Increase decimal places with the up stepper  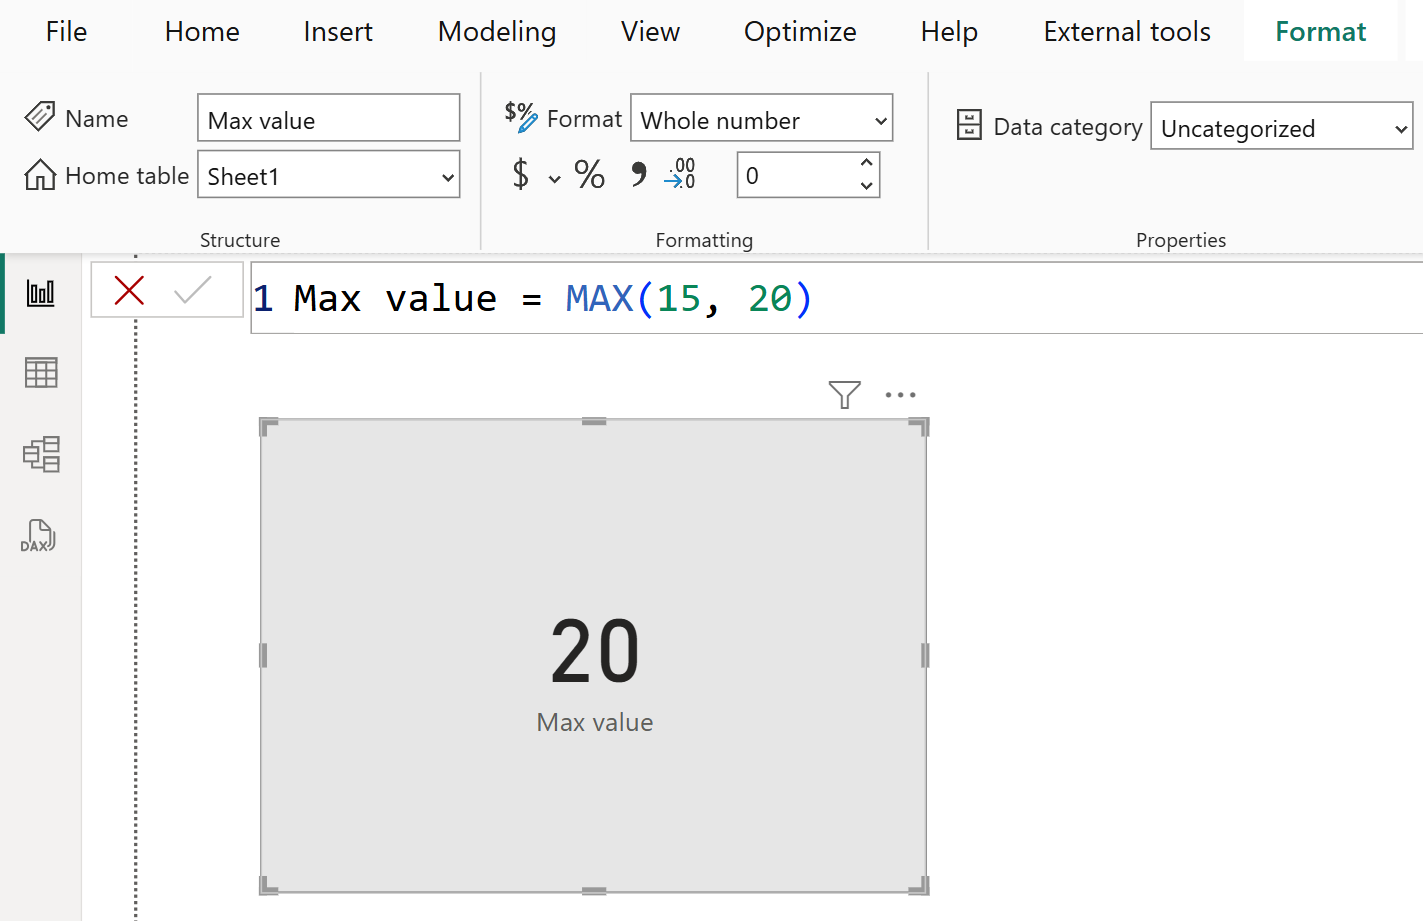[867, 165]
